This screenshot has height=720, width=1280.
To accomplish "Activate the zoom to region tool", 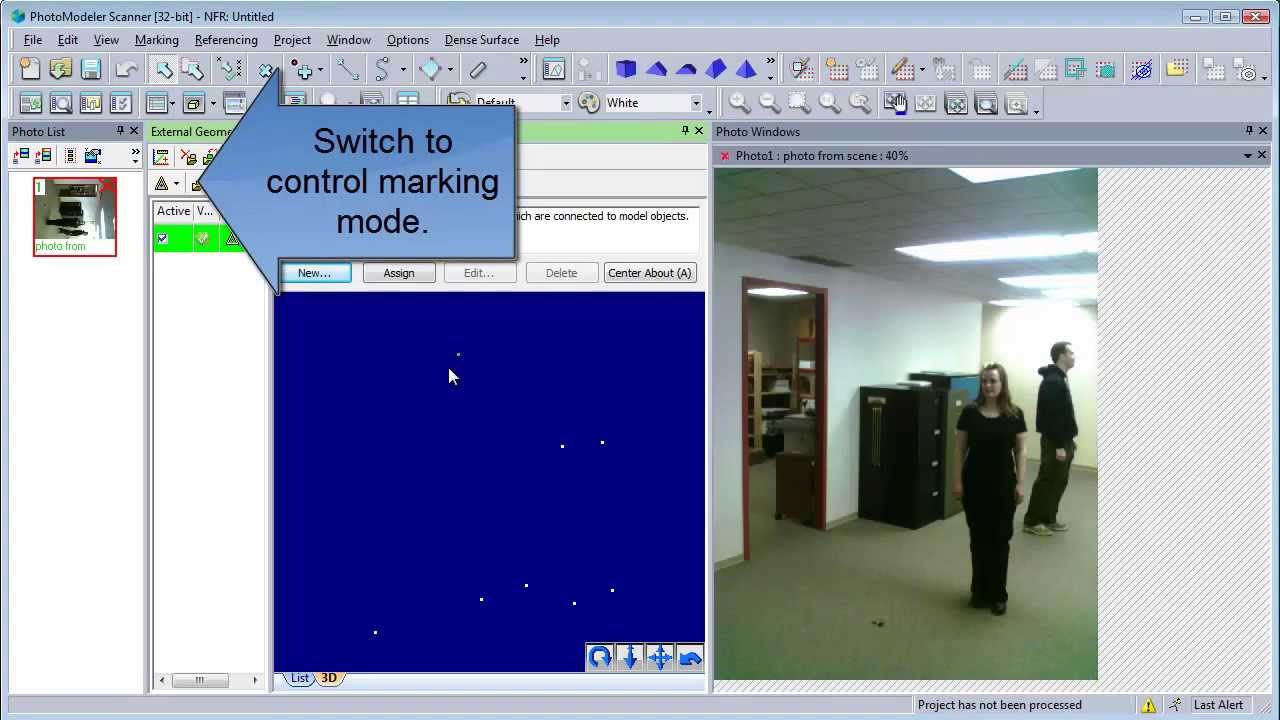I will coord(799,103).
